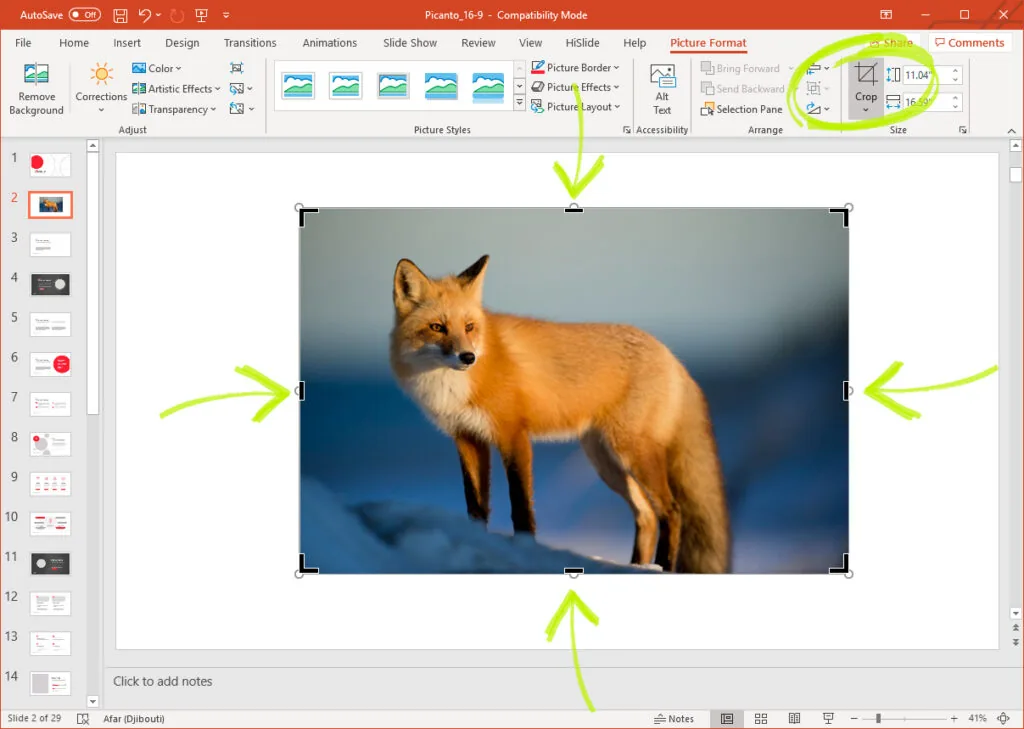The image size is (1024, 729).
Task: Click the spell check status icon
Action: 83,719
